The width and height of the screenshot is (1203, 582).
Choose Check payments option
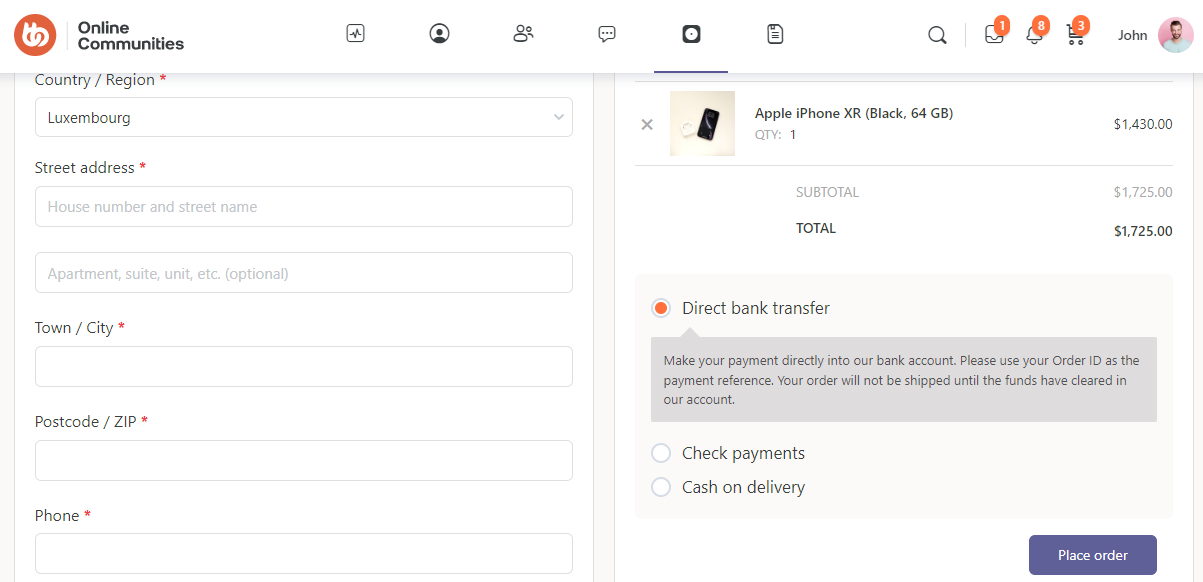[660, 453]
